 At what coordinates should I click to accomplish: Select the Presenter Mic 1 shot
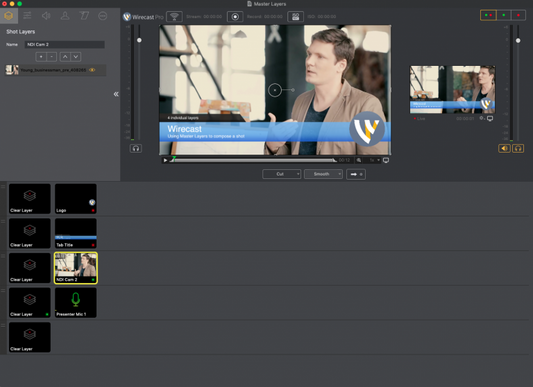76,303
